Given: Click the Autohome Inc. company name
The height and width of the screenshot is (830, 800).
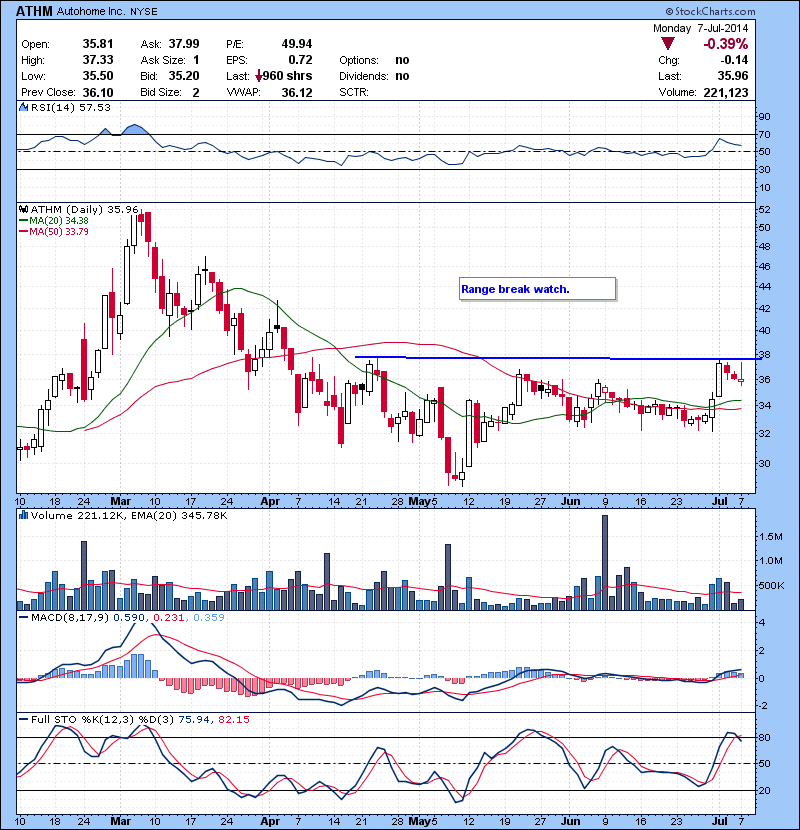Looking at the screenshot, I should (90, 11).
